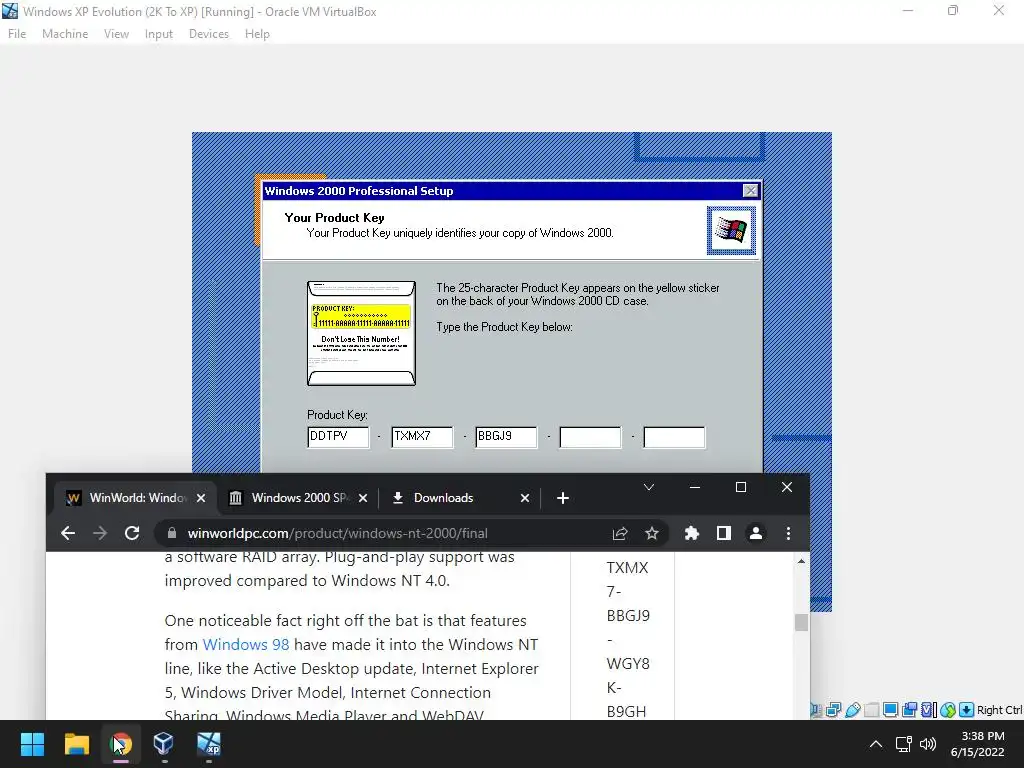Open the Chrome extensions puzzle icon
Viewport: 1024px width, 768px height.
[x=692, y=534]
